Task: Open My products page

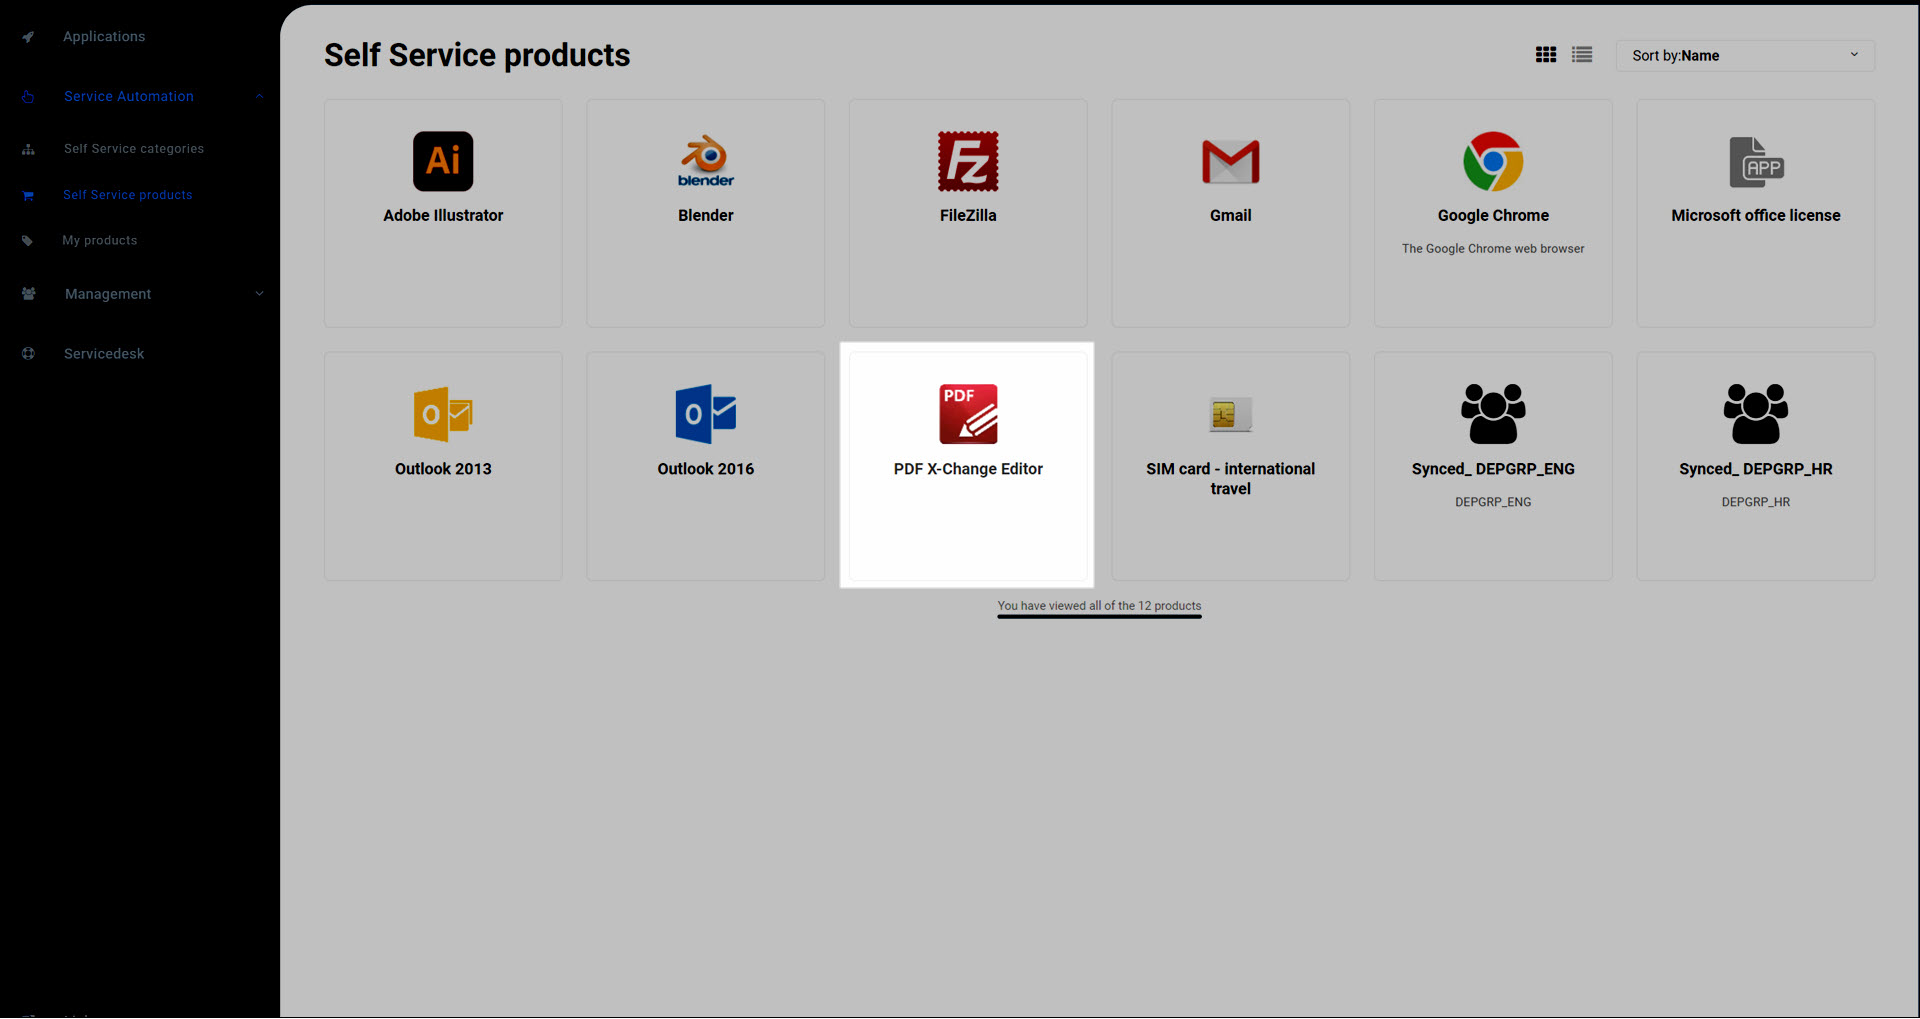Action: 100,241
